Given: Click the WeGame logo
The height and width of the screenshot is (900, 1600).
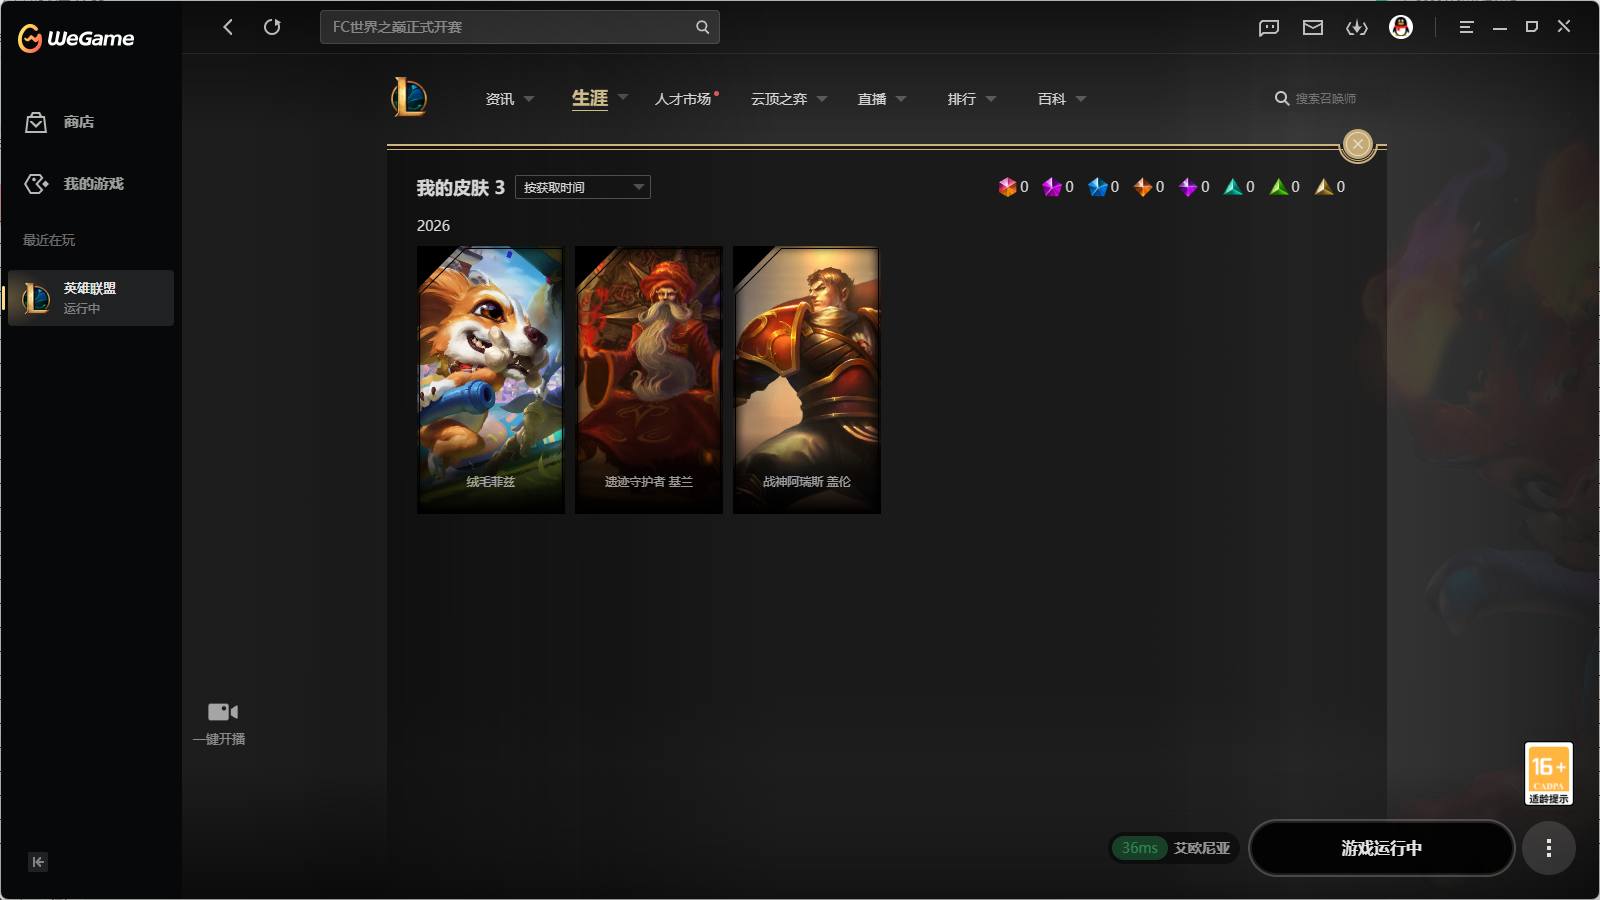Looking at the screenshot, I should coord(76,38).
